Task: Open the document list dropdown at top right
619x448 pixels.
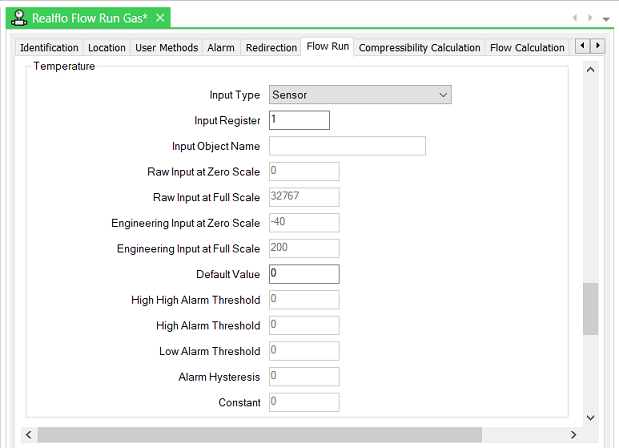Action: coord(606,18)
